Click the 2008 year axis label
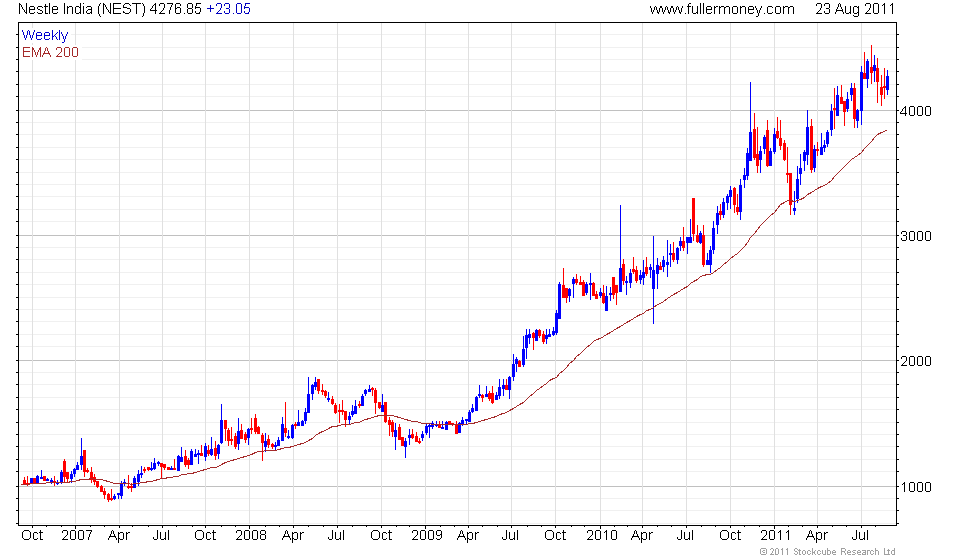This screenshot has height=560, width=980. click(x=251, y=536)
